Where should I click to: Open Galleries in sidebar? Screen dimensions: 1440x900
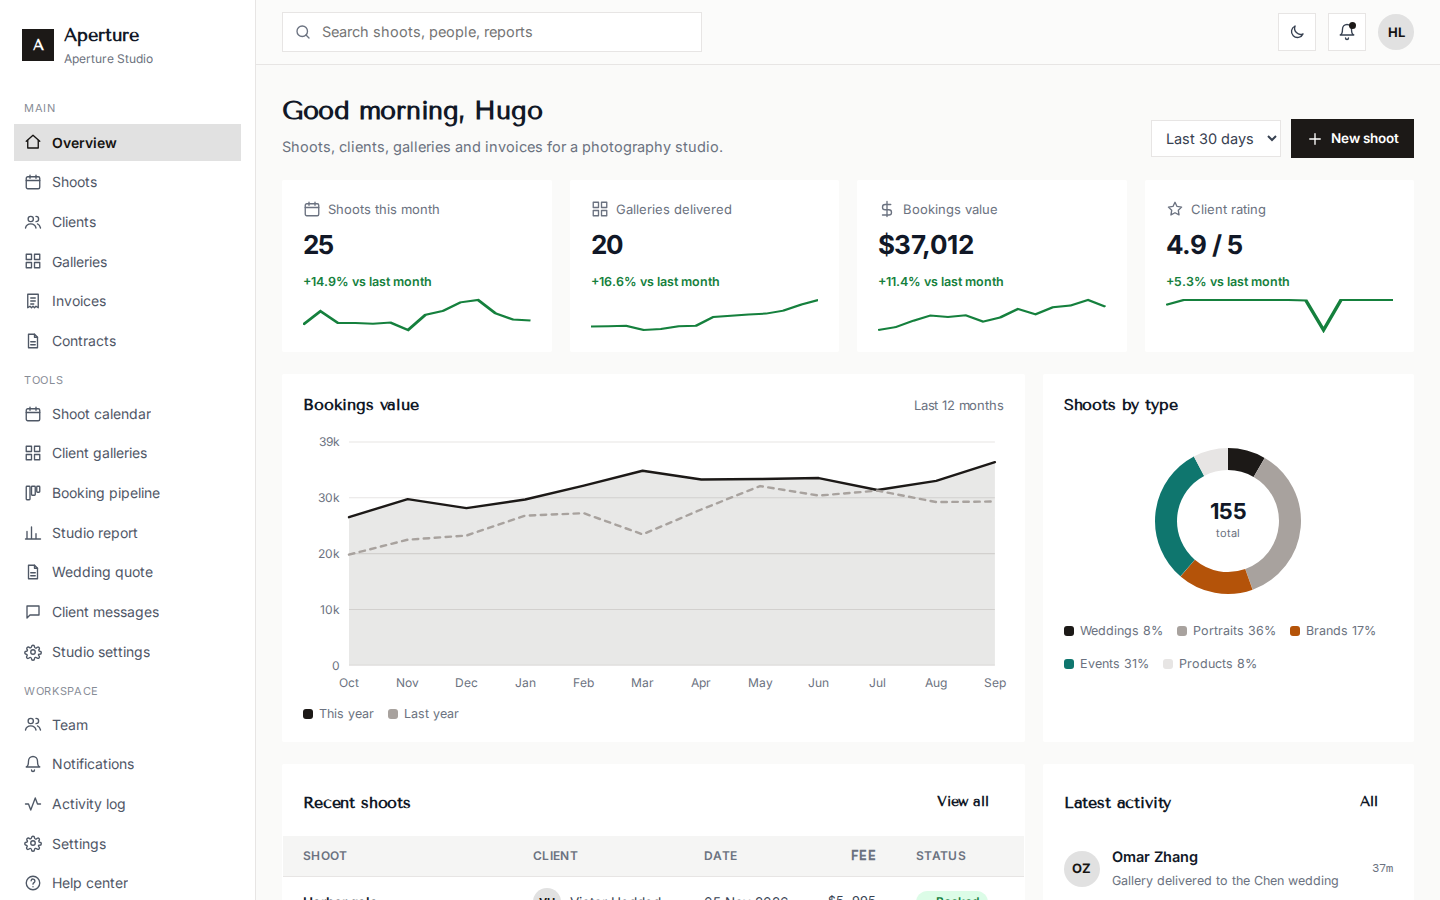coord(127,262)
